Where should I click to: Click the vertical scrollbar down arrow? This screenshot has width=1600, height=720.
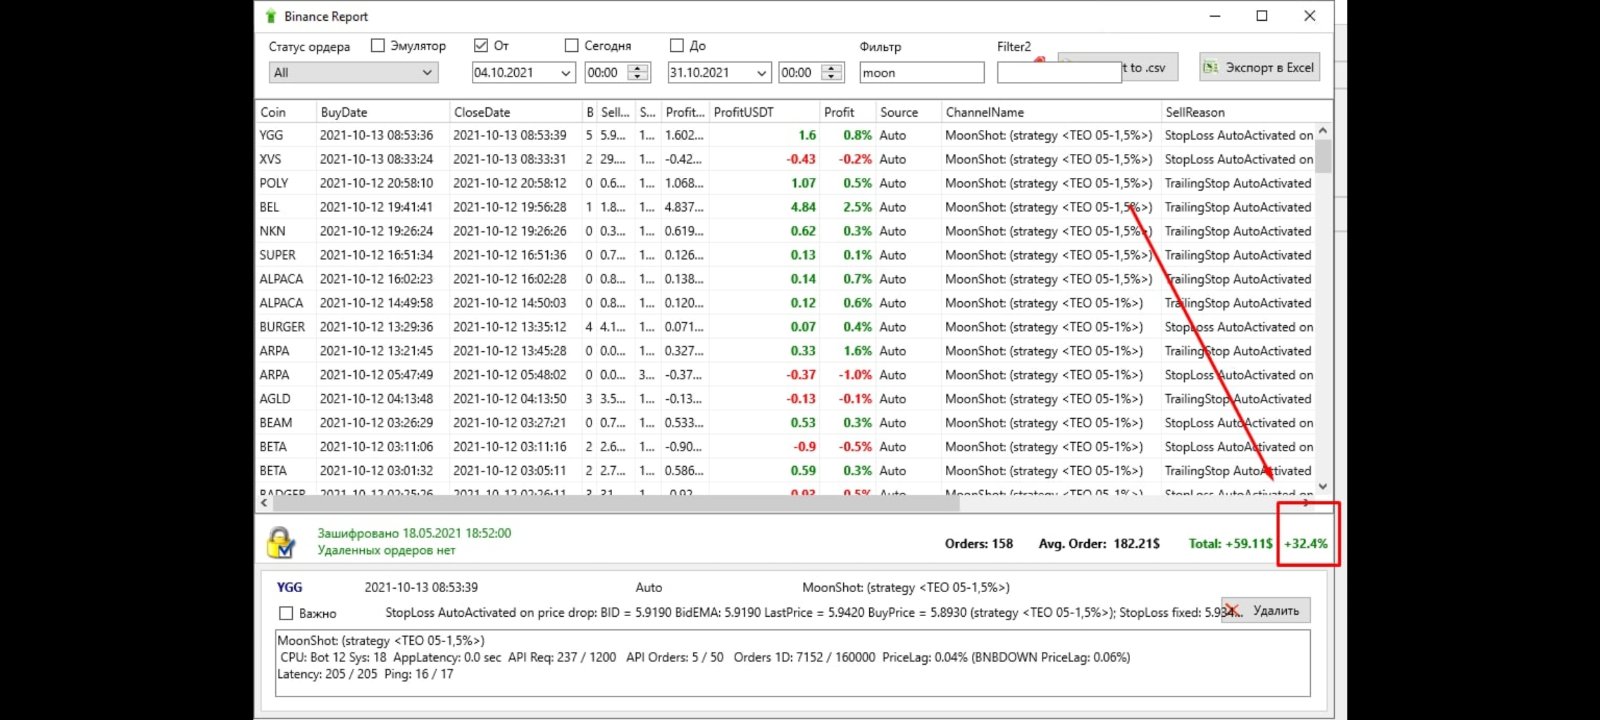coord(1323,486)
